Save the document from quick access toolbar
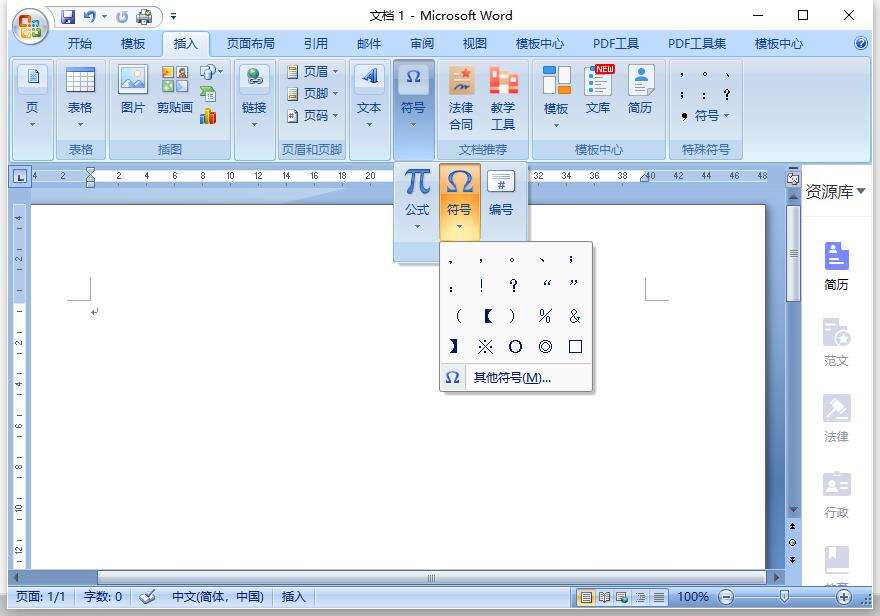This screenshot has height=616, width=880. (68, 17)
